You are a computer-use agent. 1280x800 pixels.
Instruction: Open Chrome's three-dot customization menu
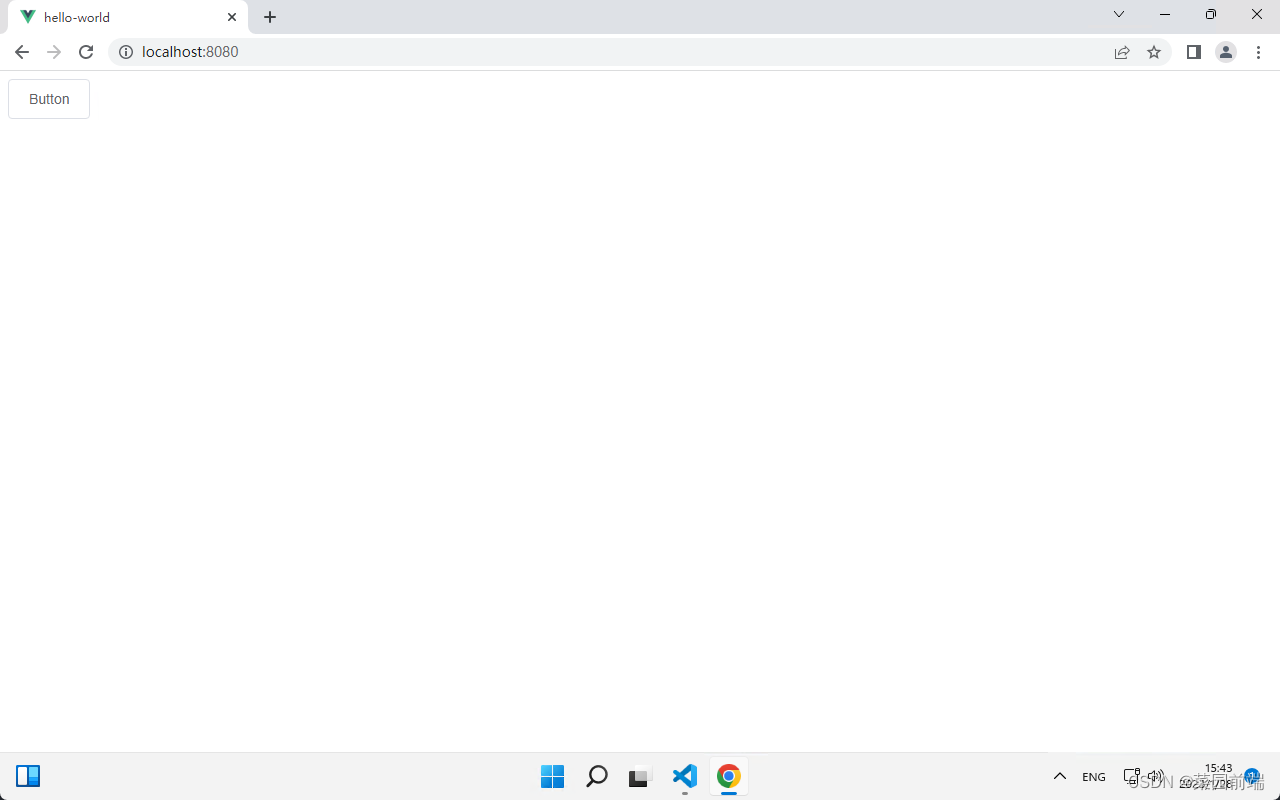pyautogui.click(x=1258, y=52)
